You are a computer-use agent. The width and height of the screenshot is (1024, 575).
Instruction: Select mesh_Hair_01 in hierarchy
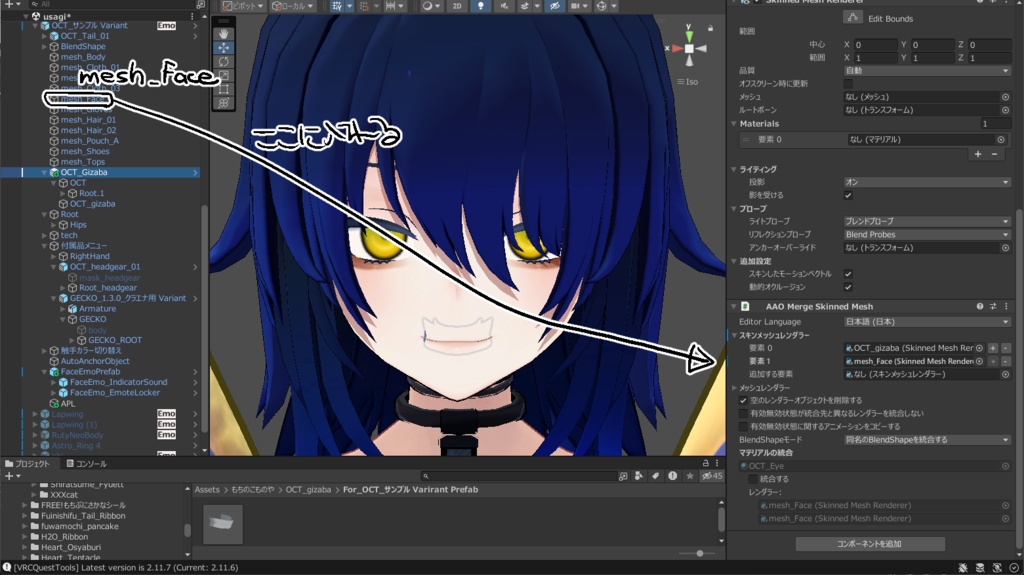(x=88, y=120)
